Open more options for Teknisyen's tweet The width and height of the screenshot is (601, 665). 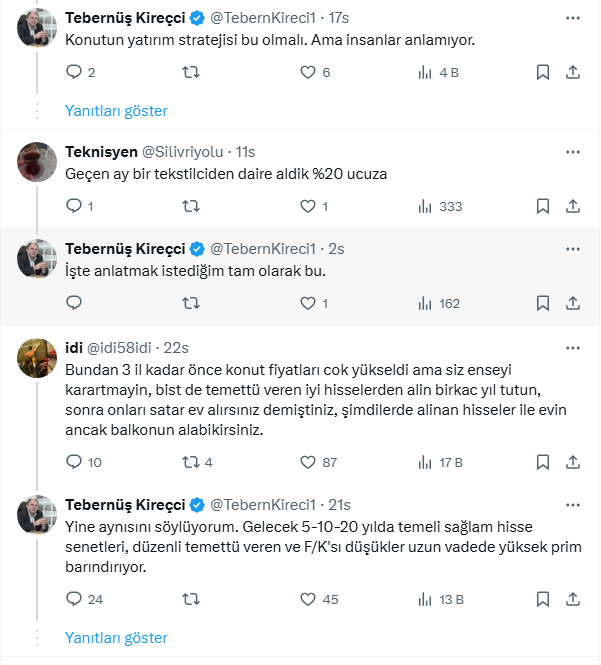573,152
